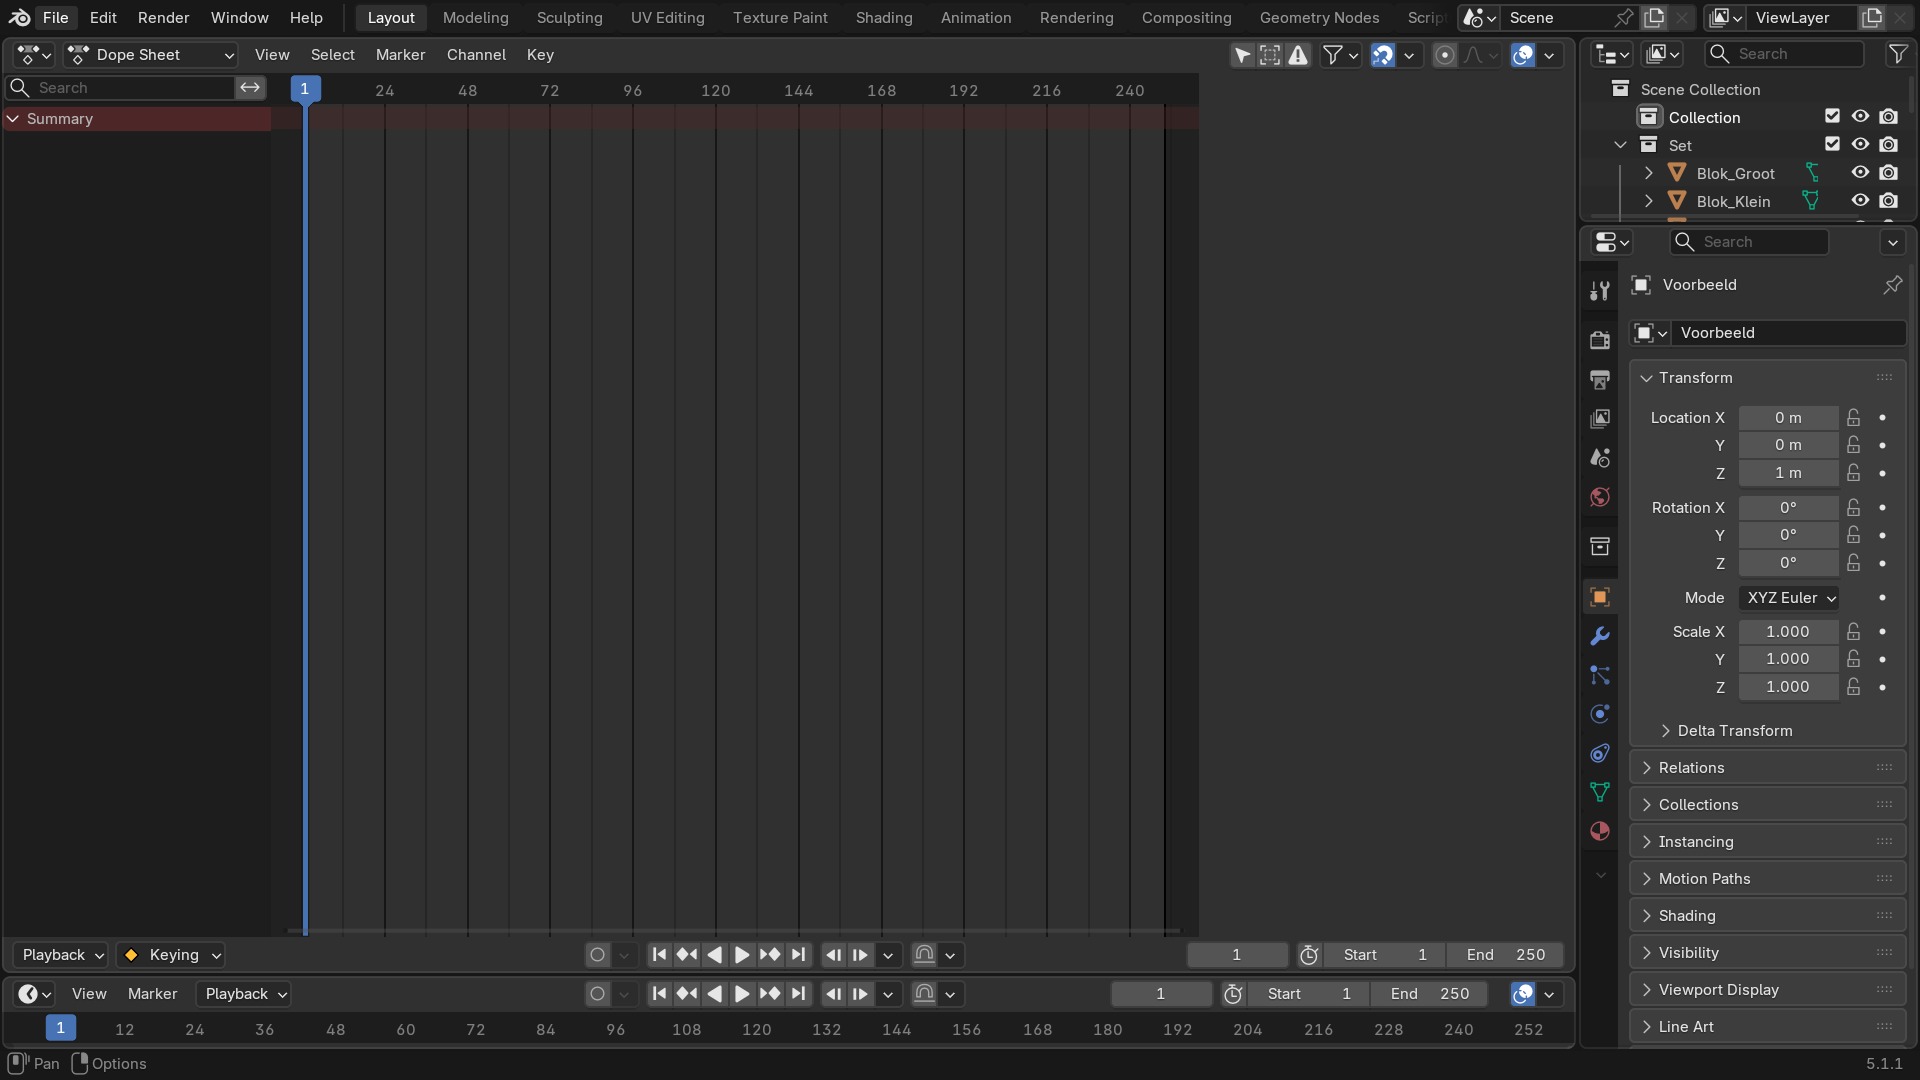1920x1080 pixels.
Task: Open the Modifiers properties tab
Action: [x=1600, y=636]
